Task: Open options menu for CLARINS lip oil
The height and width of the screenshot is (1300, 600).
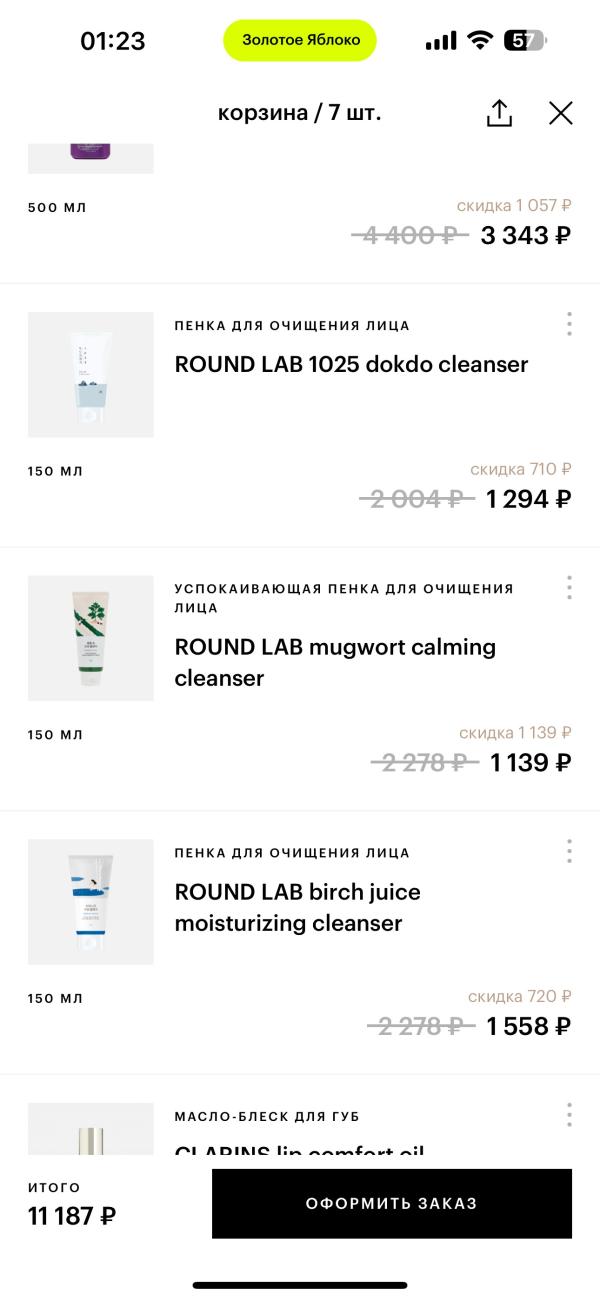Action: coord(569,1115)
